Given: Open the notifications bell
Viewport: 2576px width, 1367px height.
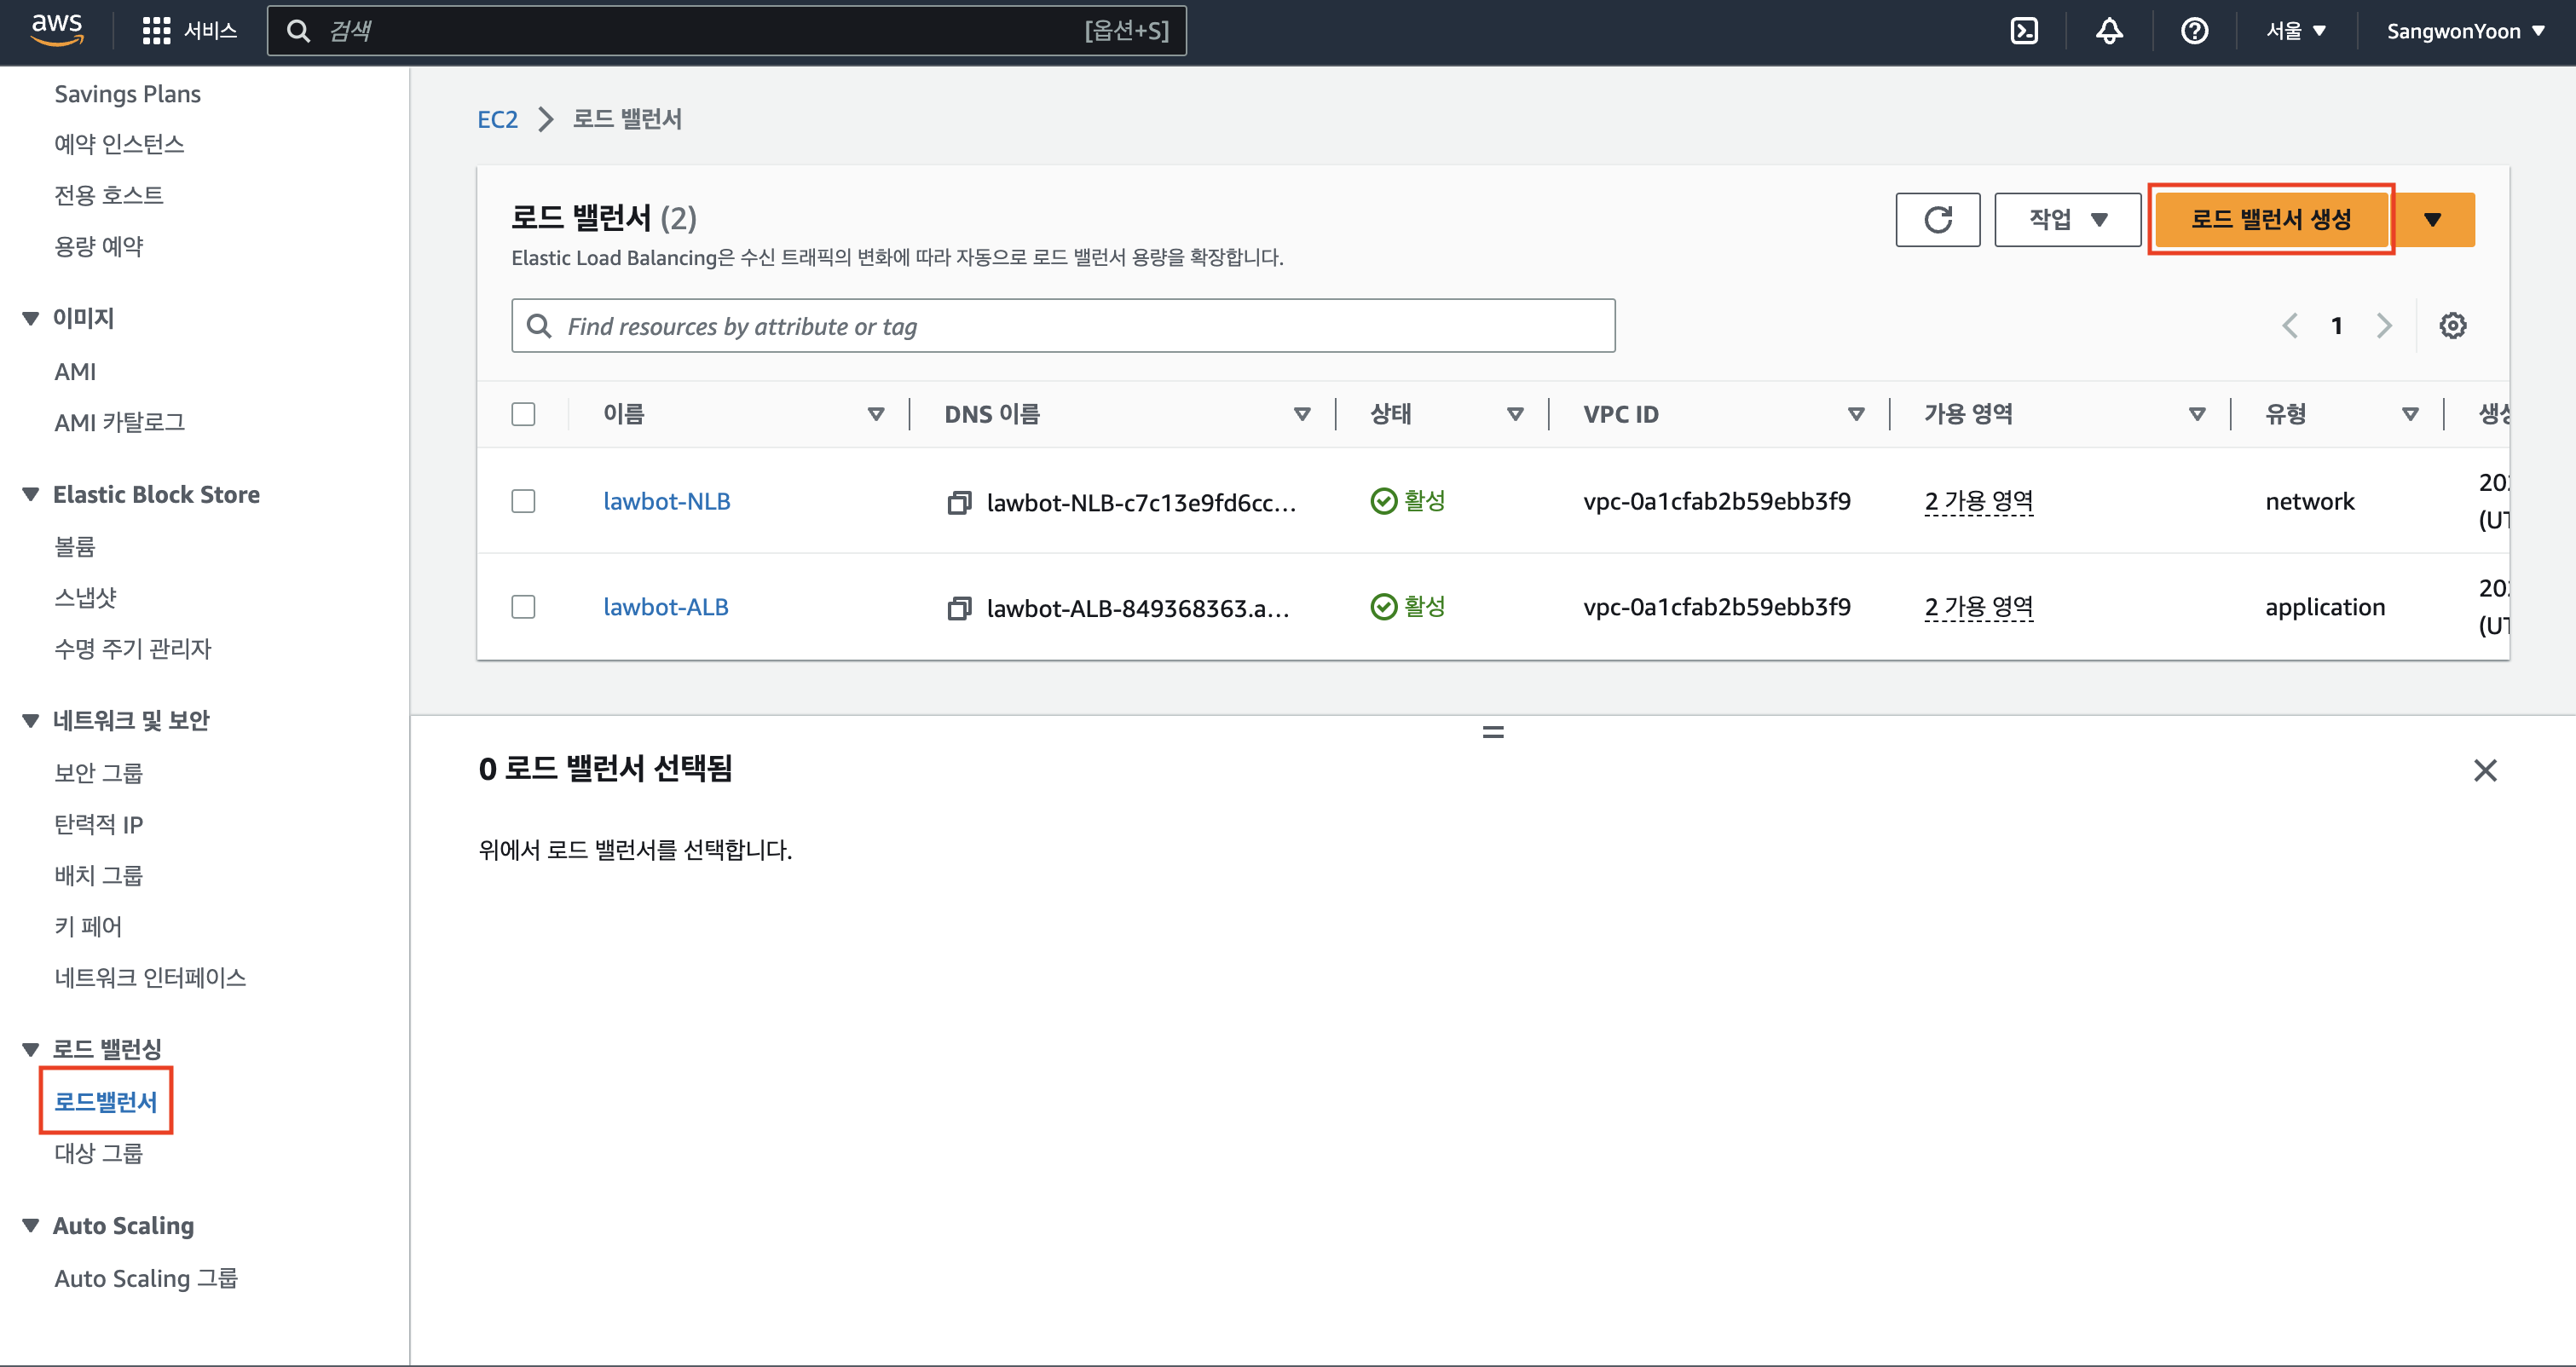Looking at the screenshot, I should (2109, 31).
